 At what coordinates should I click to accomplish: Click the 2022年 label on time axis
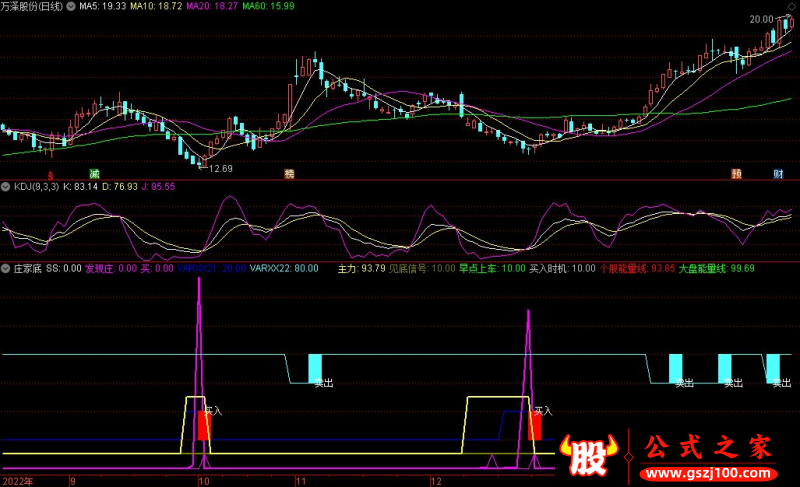click(17, 481)
